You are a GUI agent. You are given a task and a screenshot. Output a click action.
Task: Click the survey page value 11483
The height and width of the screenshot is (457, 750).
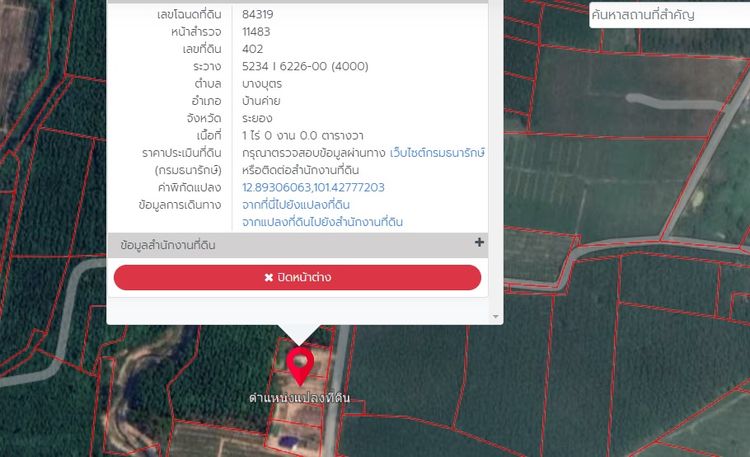(x=257, y=31)
